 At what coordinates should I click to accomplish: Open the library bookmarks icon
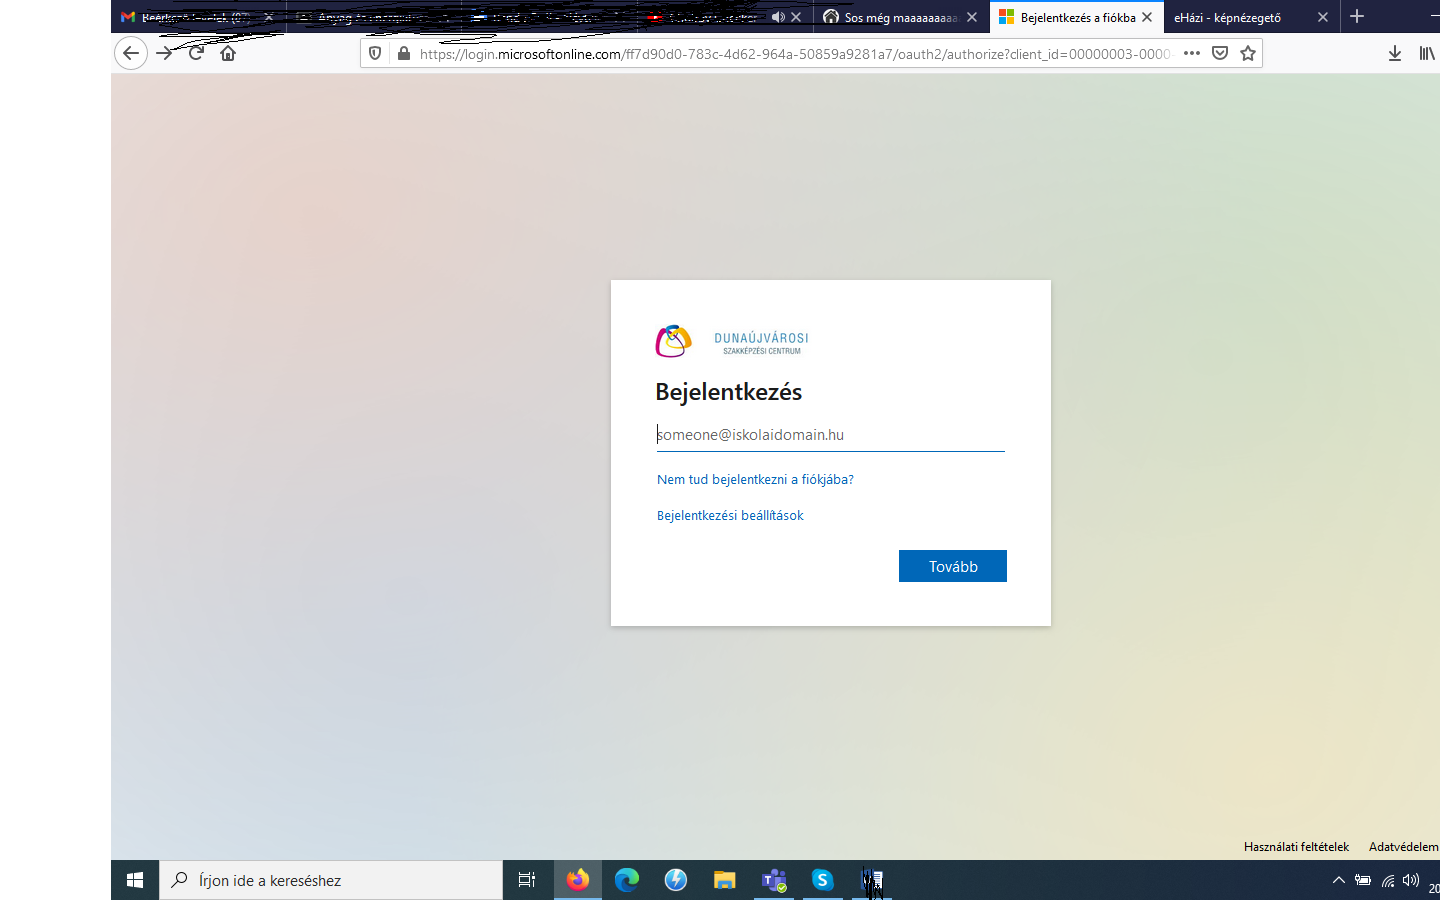pos(1426,53)
